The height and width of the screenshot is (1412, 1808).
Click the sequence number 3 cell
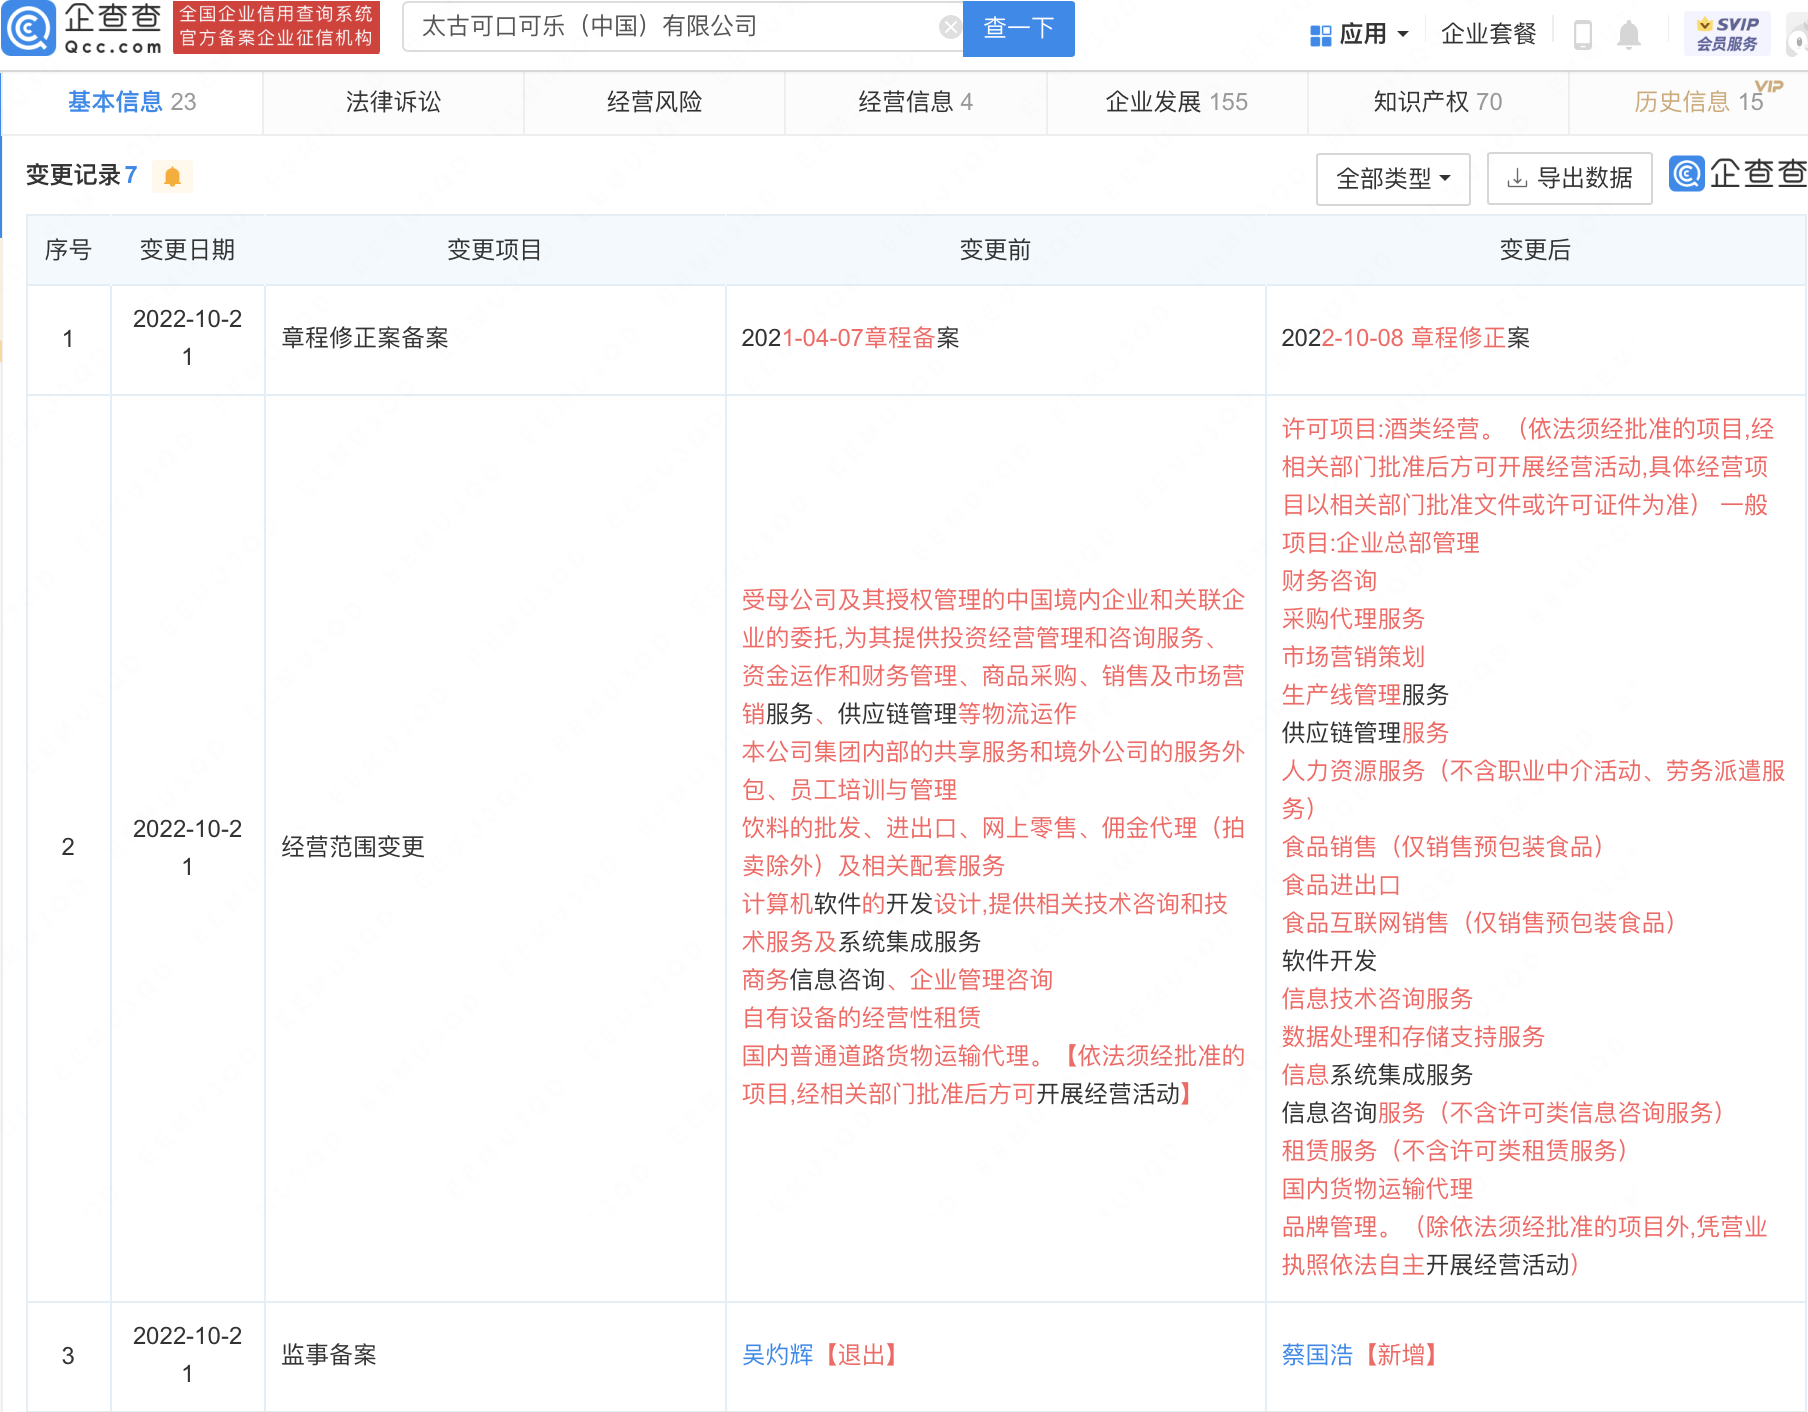coord(68,1356)
